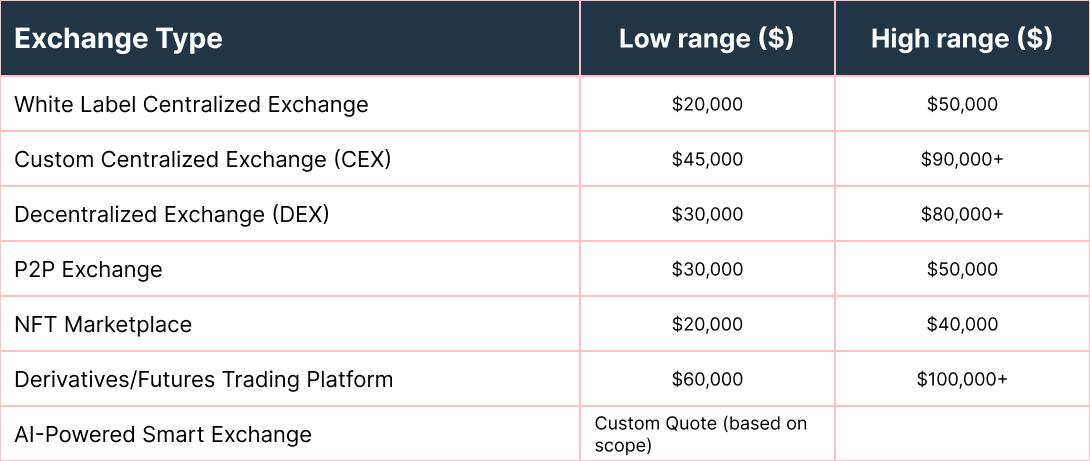This screenshot has height=461, width=1090.
Task: Select the $40,000 high range value
Action: (x=961, y=324)
